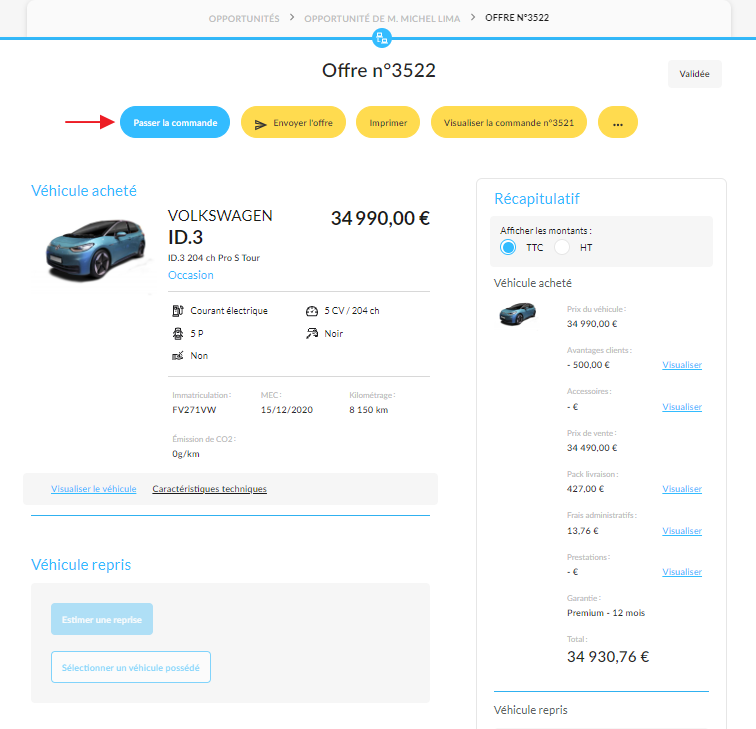The width and height of the screenshot is (756, 729).
Task: Click the Occasion label
Action: 190,275
